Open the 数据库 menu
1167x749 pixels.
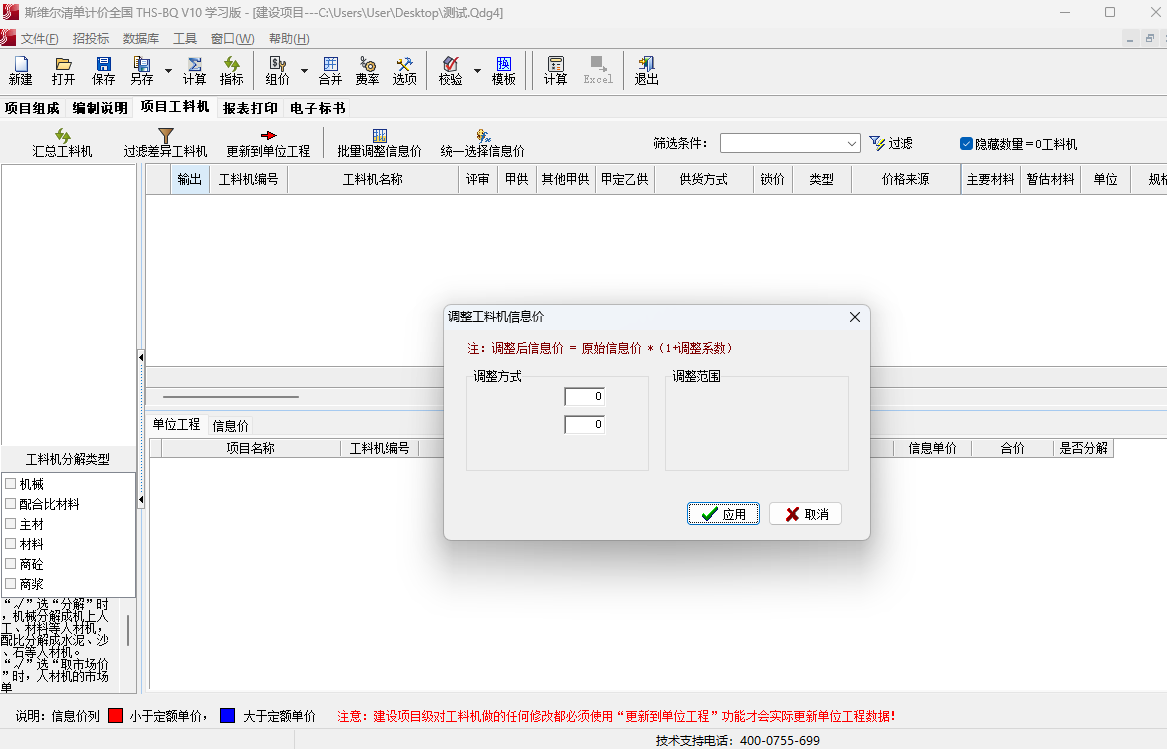pos(141,39)
